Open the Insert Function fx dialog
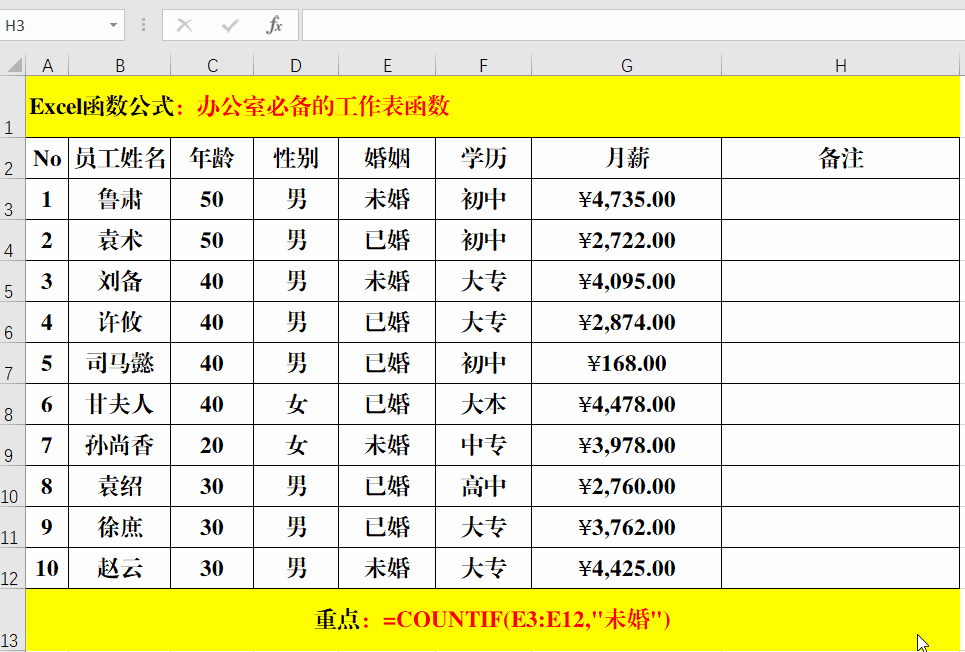965x652 pixels. (274, 25)
